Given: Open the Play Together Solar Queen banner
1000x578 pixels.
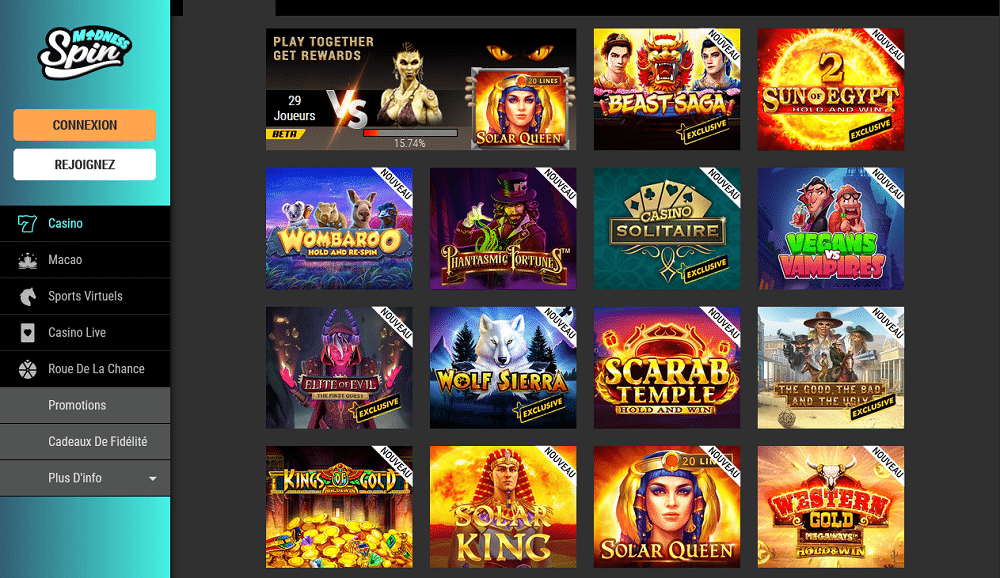Looking at the screenshot, I should click(x=421, y=89).
